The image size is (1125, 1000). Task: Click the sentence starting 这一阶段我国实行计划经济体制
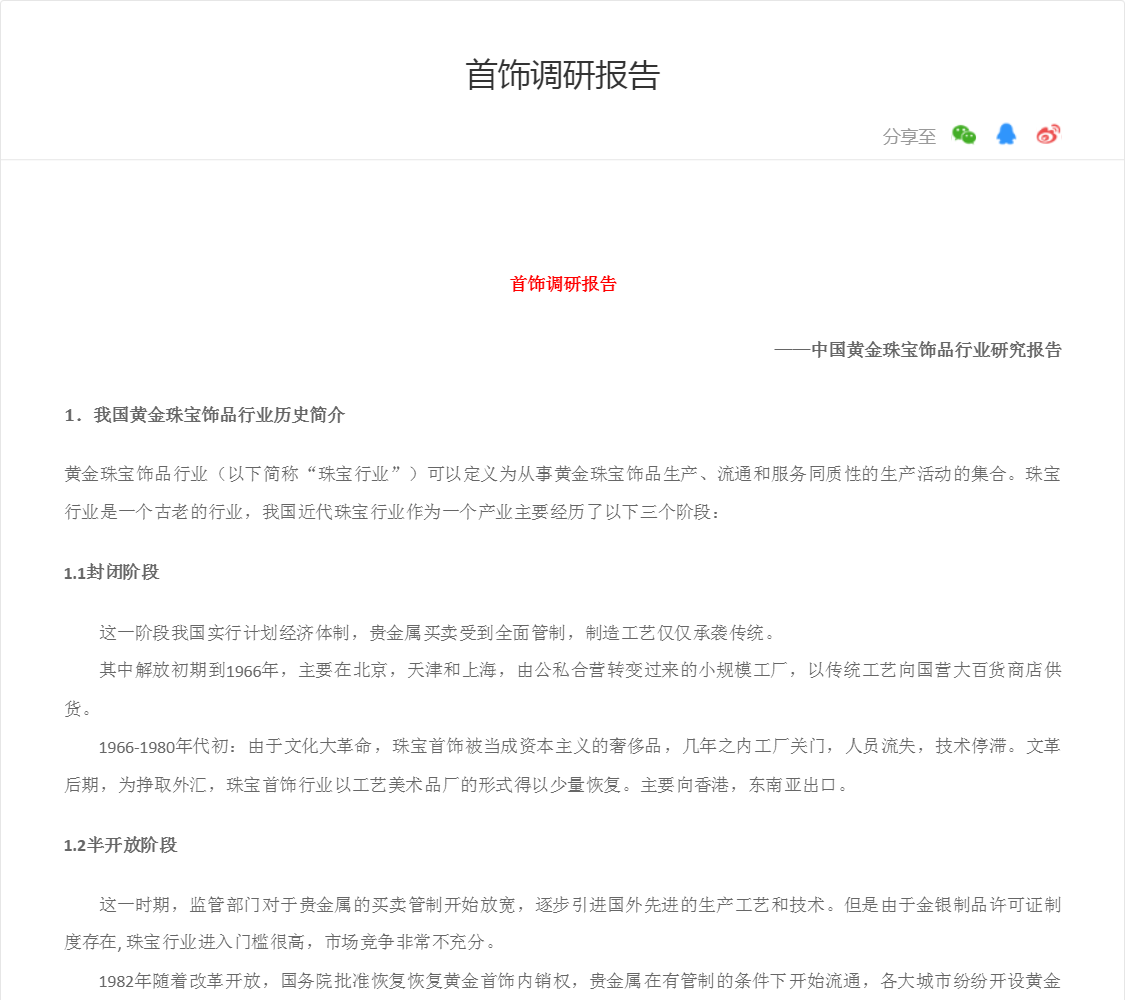tap(437, 633)
